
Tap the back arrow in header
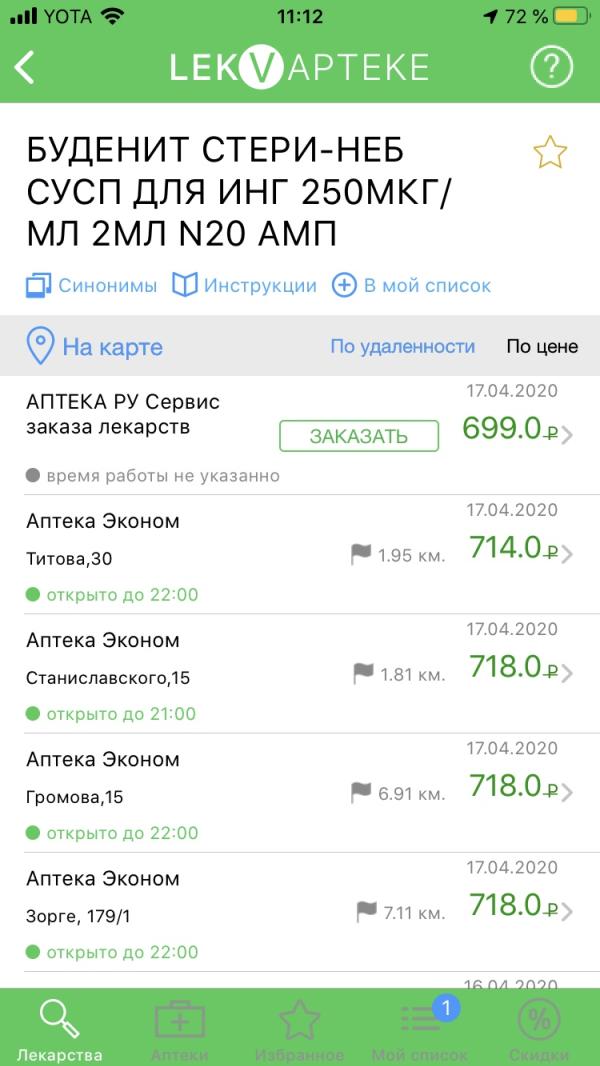point(24,67)
